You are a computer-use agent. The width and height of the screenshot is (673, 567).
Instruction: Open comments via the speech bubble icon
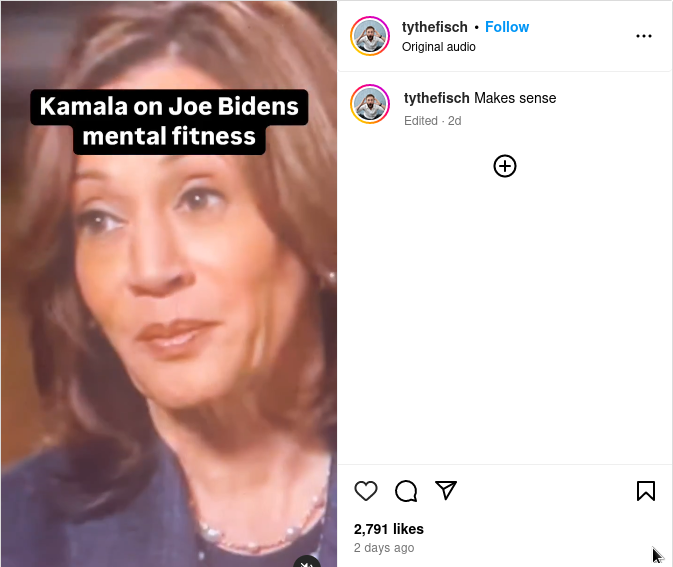[x=406, y=491]
